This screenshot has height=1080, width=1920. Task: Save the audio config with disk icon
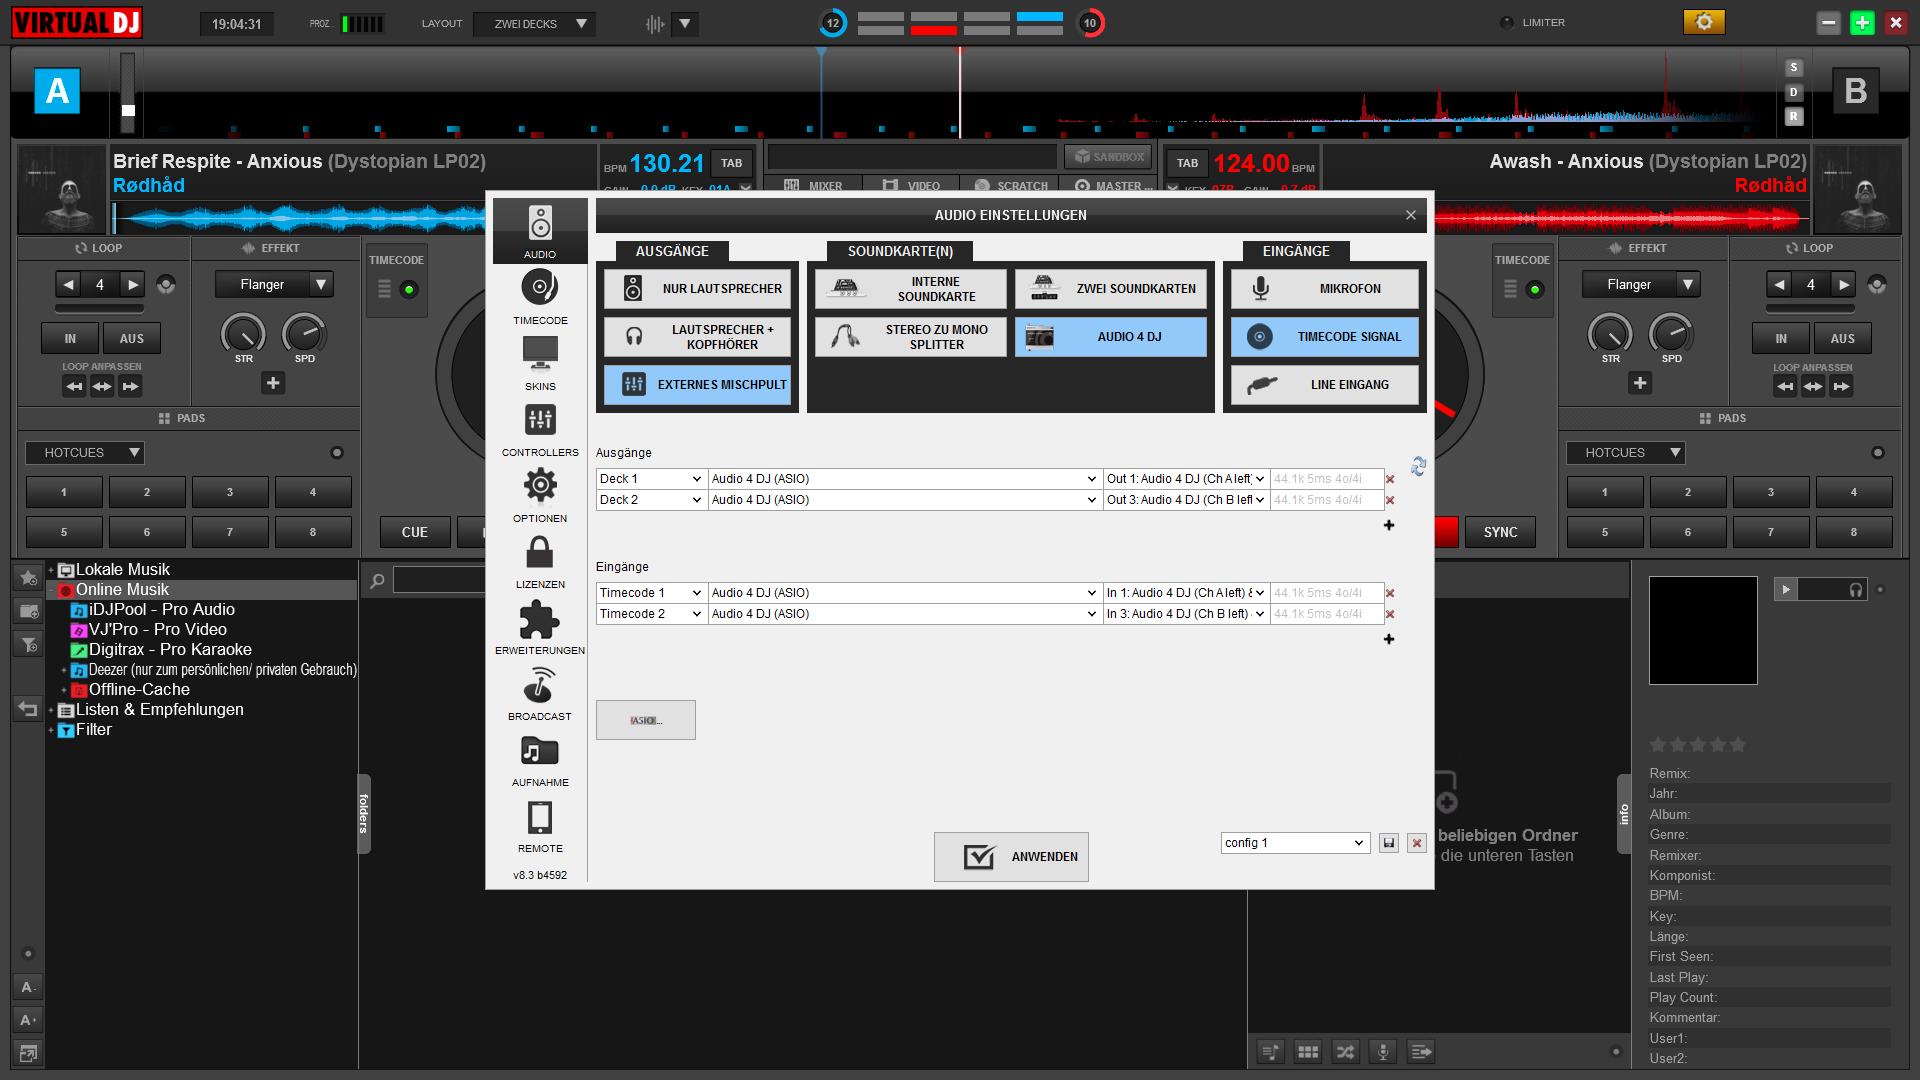pyautogui.click(x=1388, y=843)
